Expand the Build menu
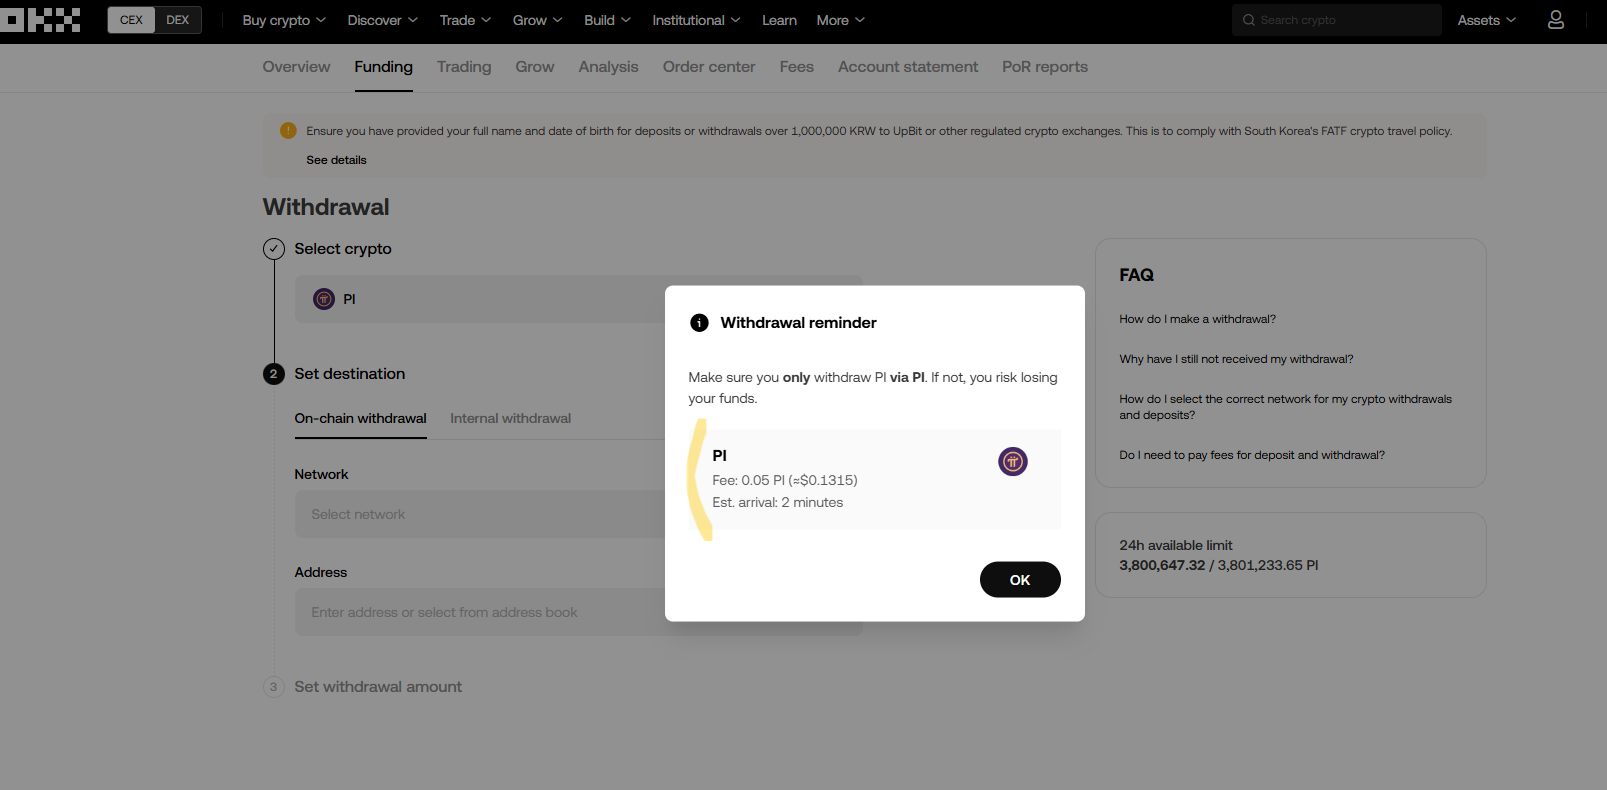Image resolution: width=1607 pixels, height=790 pixels. coord(607,20)
